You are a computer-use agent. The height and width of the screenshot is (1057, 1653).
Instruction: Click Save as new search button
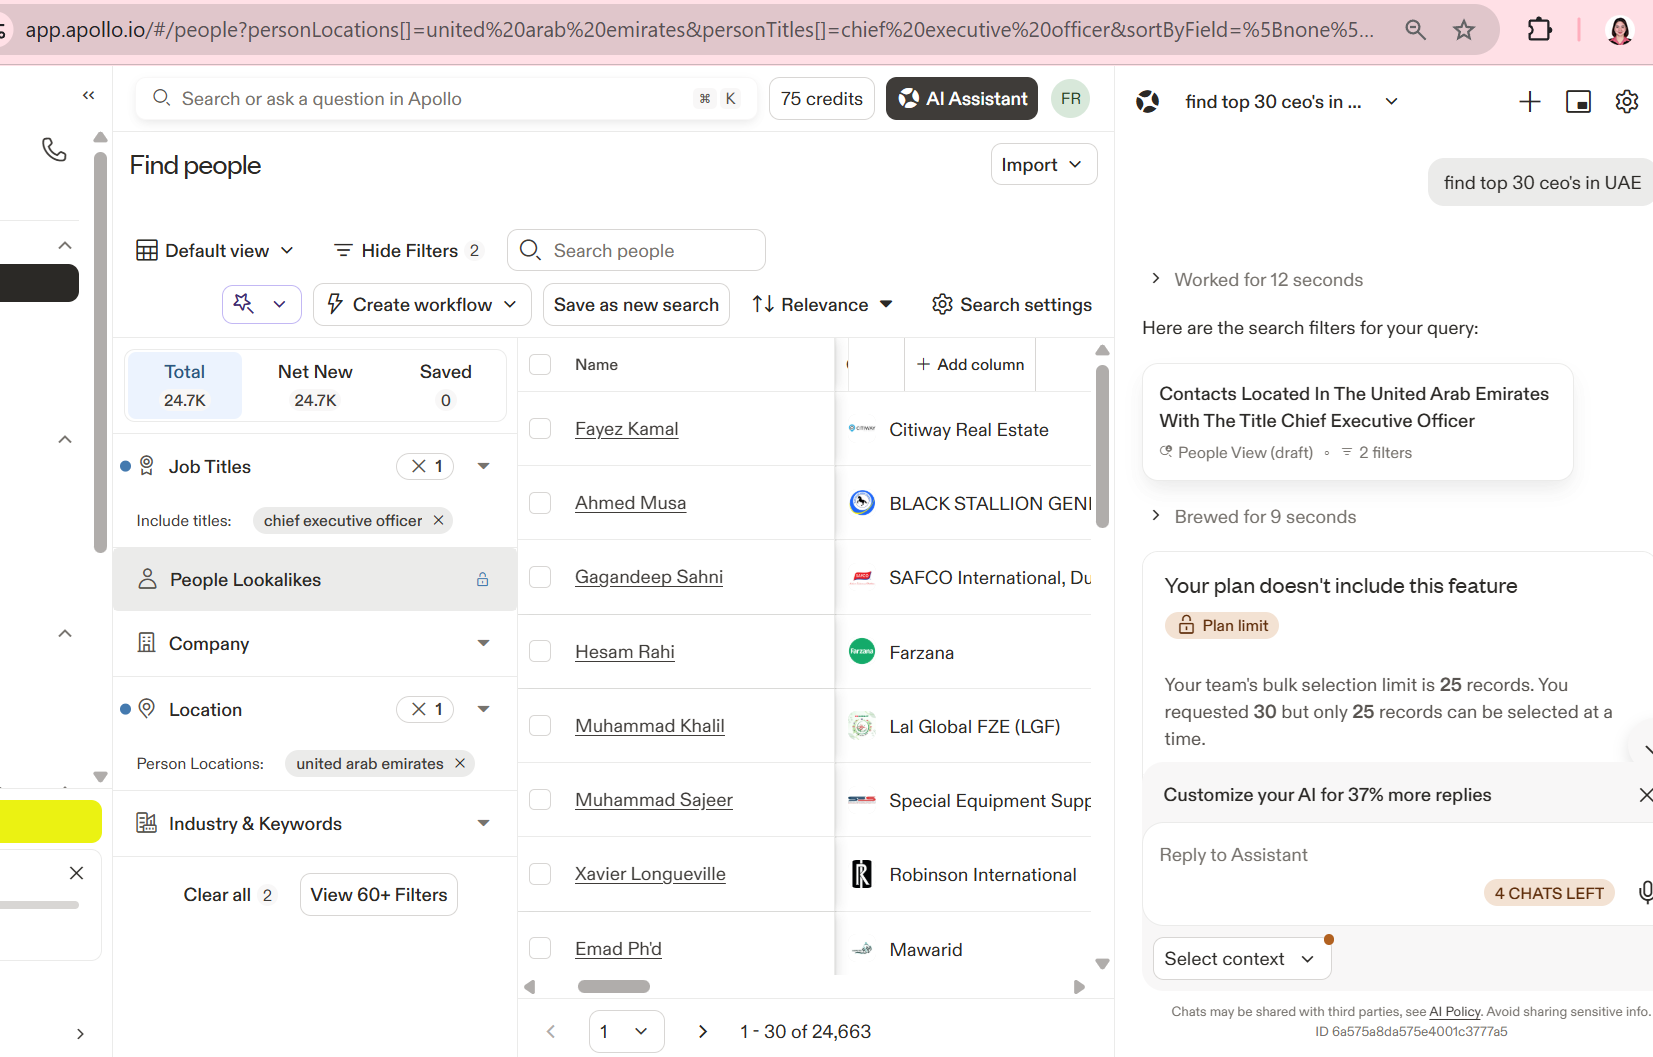tap(636, 304)
